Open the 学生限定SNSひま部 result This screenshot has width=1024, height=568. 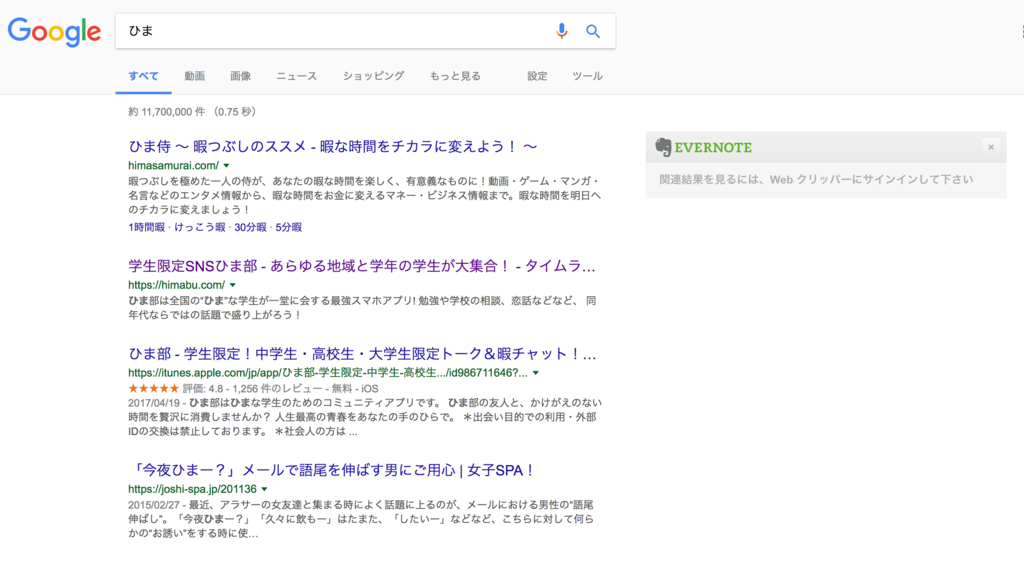pos(362,266)
